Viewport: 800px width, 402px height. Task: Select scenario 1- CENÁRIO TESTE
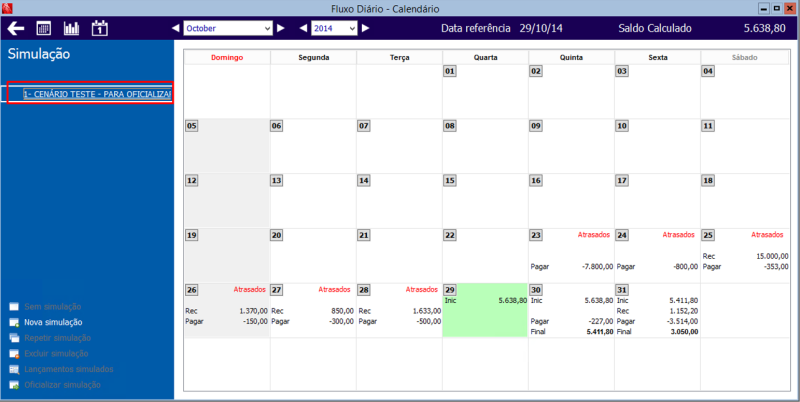pos(97,94)
